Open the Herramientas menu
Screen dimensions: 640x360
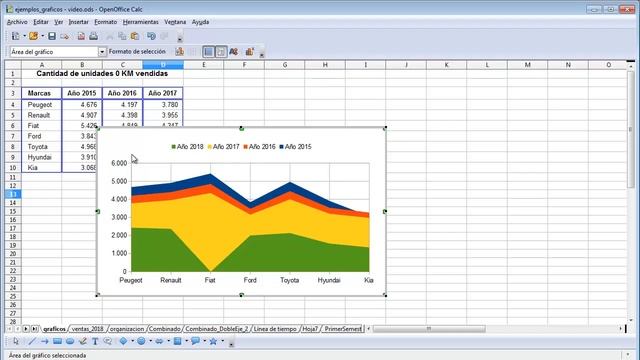(x=140, y=22)
